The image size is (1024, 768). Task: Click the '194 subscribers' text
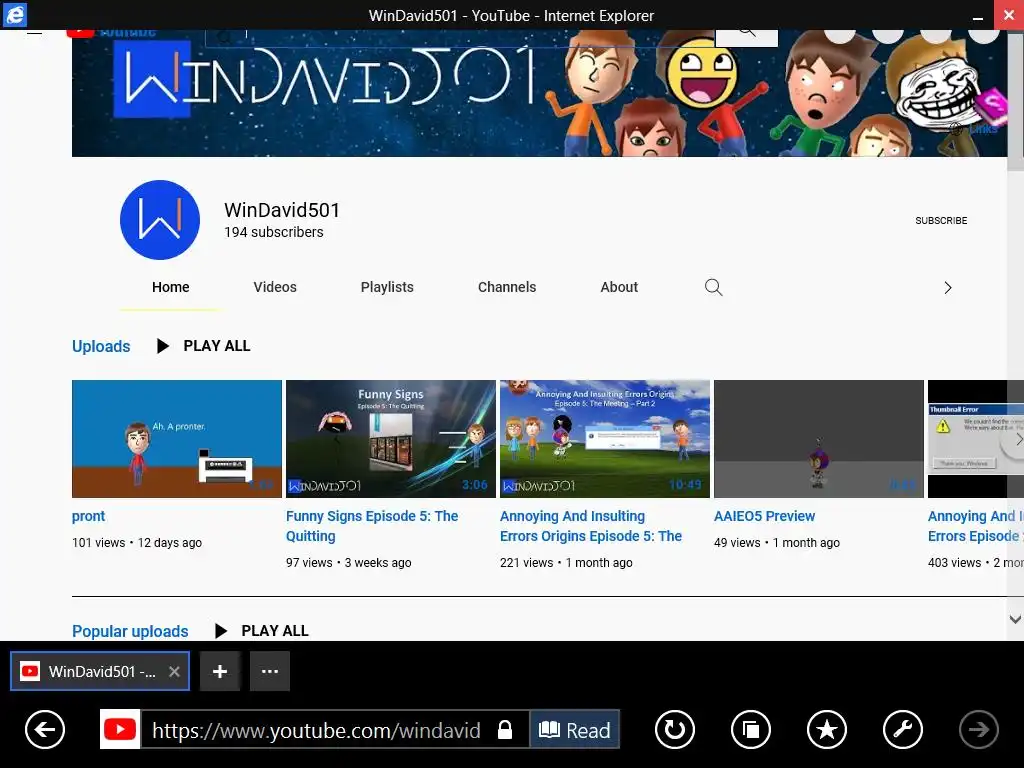point(274,232)
